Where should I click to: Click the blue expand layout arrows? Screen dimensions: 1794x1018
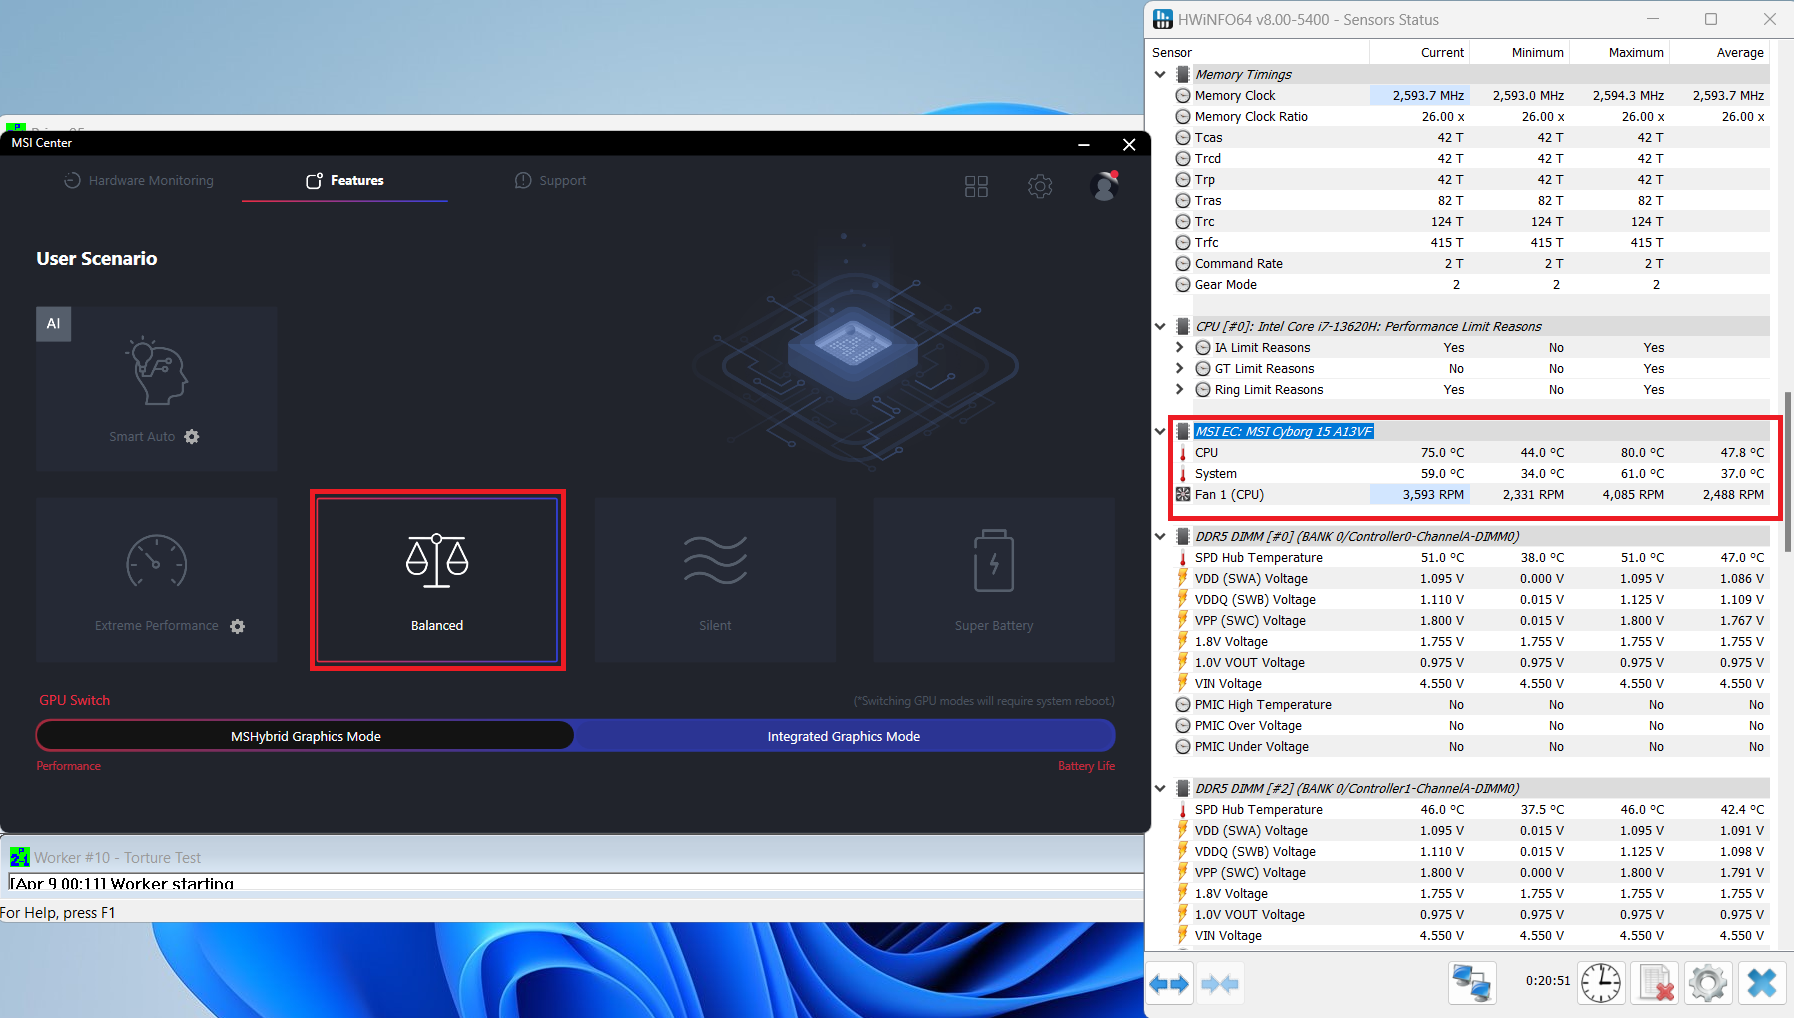coord(1169,984)
